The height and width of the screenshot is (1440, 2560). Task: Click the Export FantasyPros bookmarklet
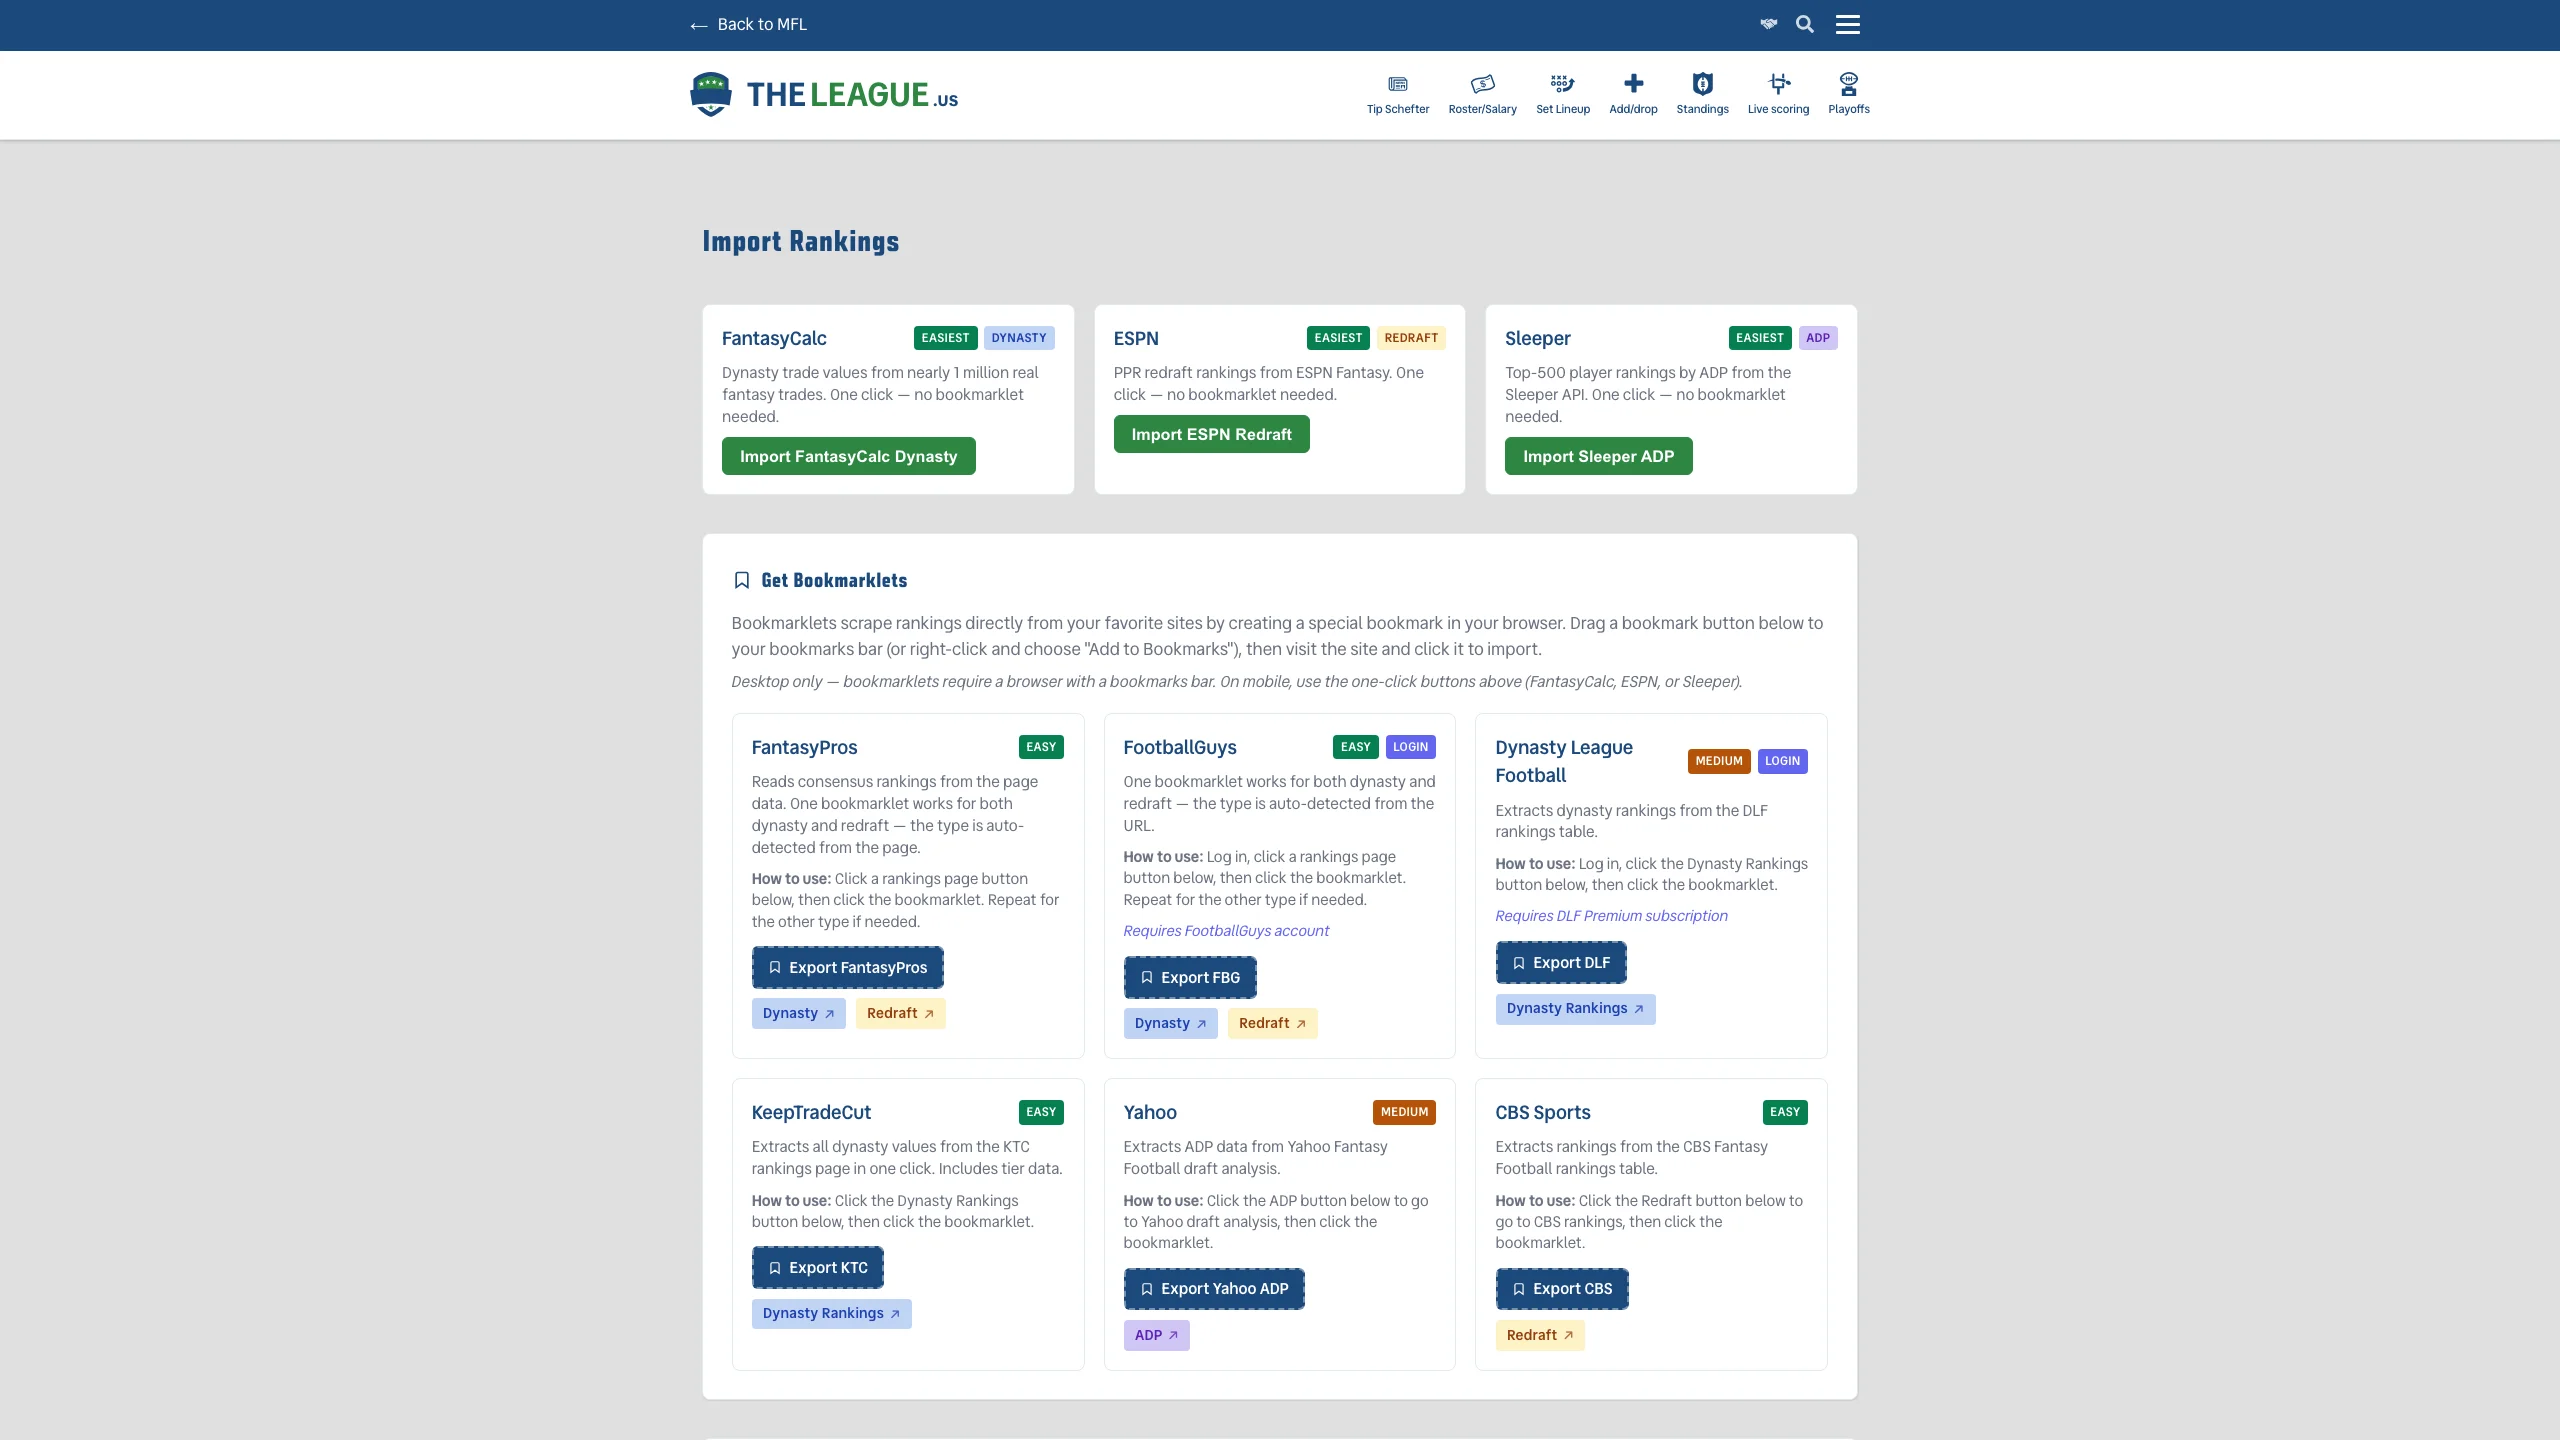[x=847, y=968]
